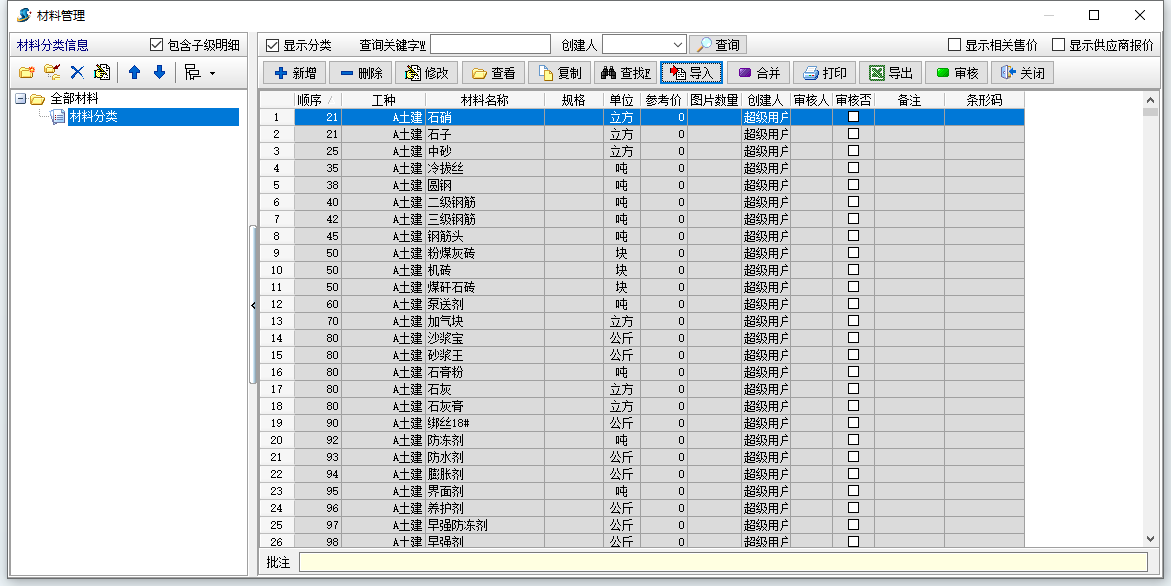Move category down with blue down arrow
The width and height of the screenshot is (1171, 586).
157,72
